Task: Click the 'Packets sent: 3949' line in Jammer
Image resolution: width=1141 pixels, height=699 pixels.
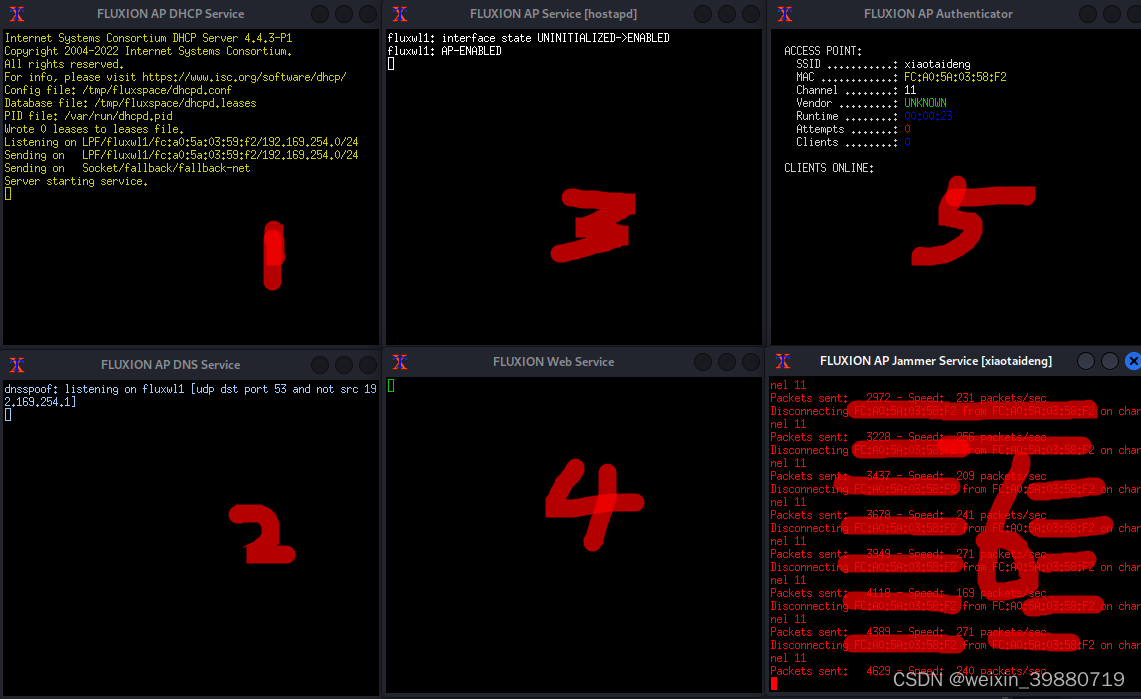Action: (908, 554)
